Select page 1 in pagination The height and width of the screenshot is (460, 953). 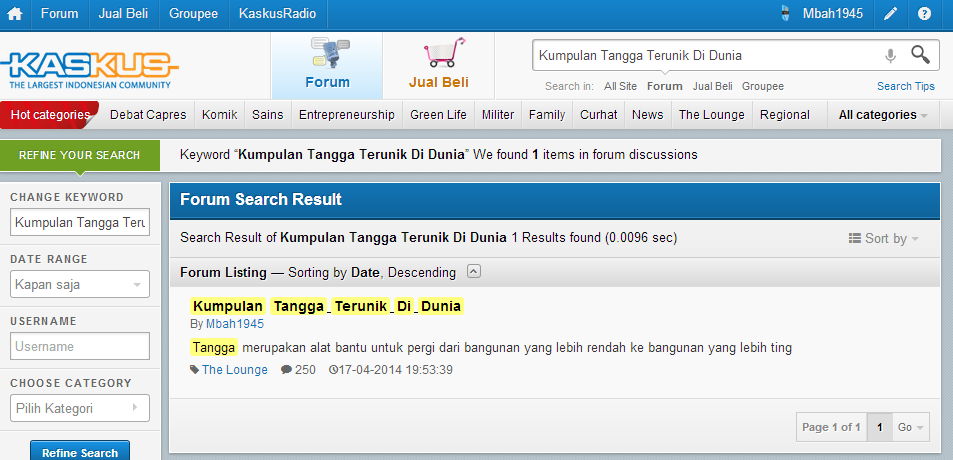pos(879,427)
